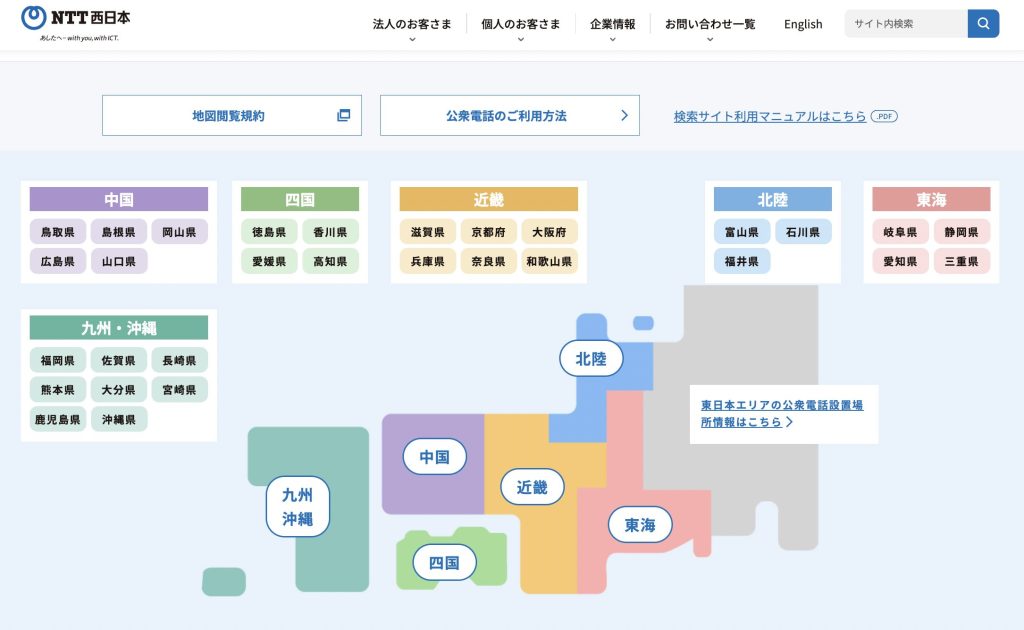Click the magnifying glass search button
The height and width of the screenshot is (630, 1024).
pos(983,24)
